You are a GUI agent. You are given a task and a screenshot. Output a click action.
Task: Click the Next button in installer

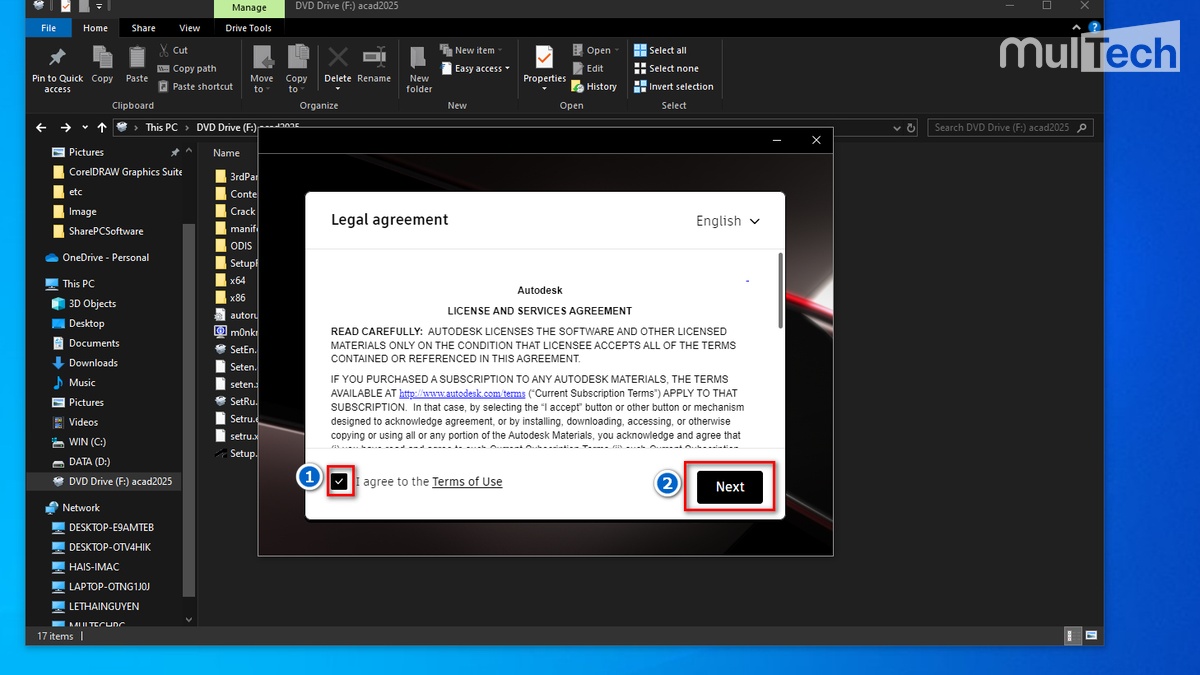[x=729, y=487]
